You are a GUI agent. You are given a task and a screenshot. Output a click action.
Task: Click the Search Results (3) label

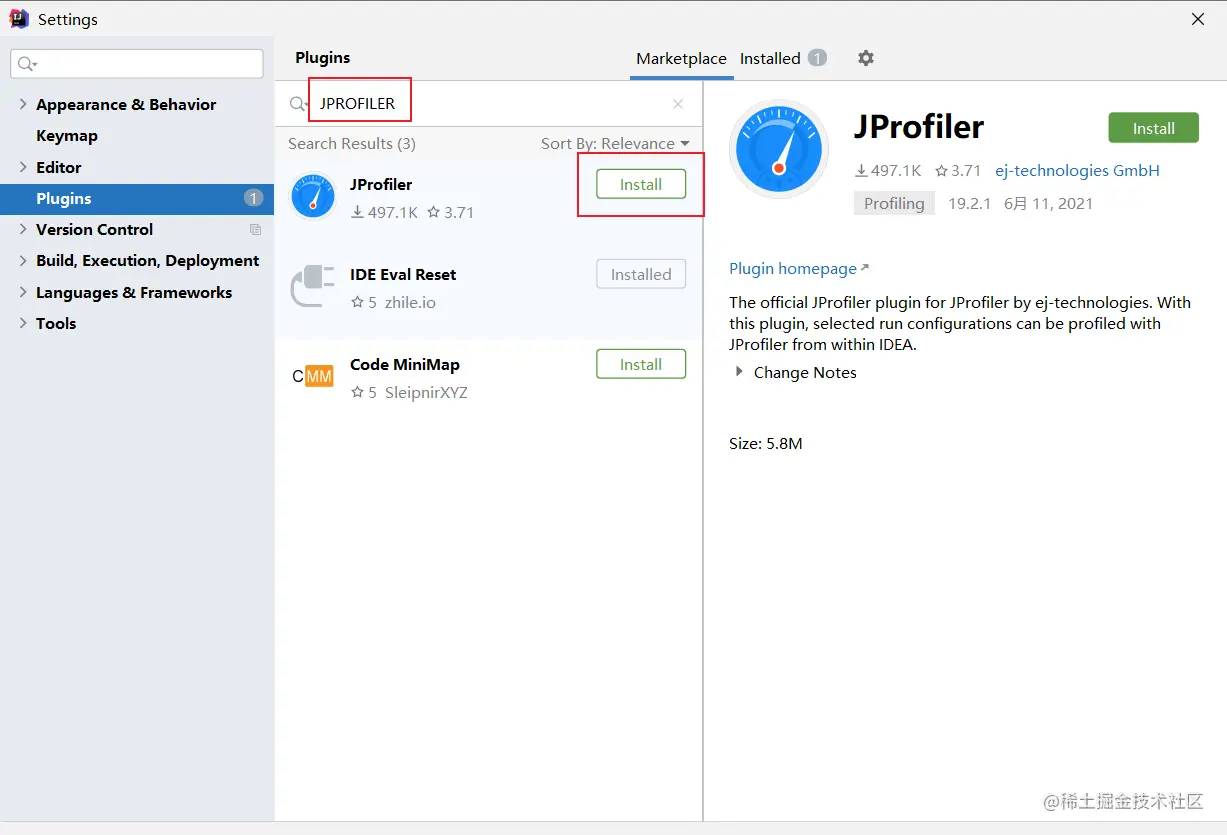coord(352,143)
